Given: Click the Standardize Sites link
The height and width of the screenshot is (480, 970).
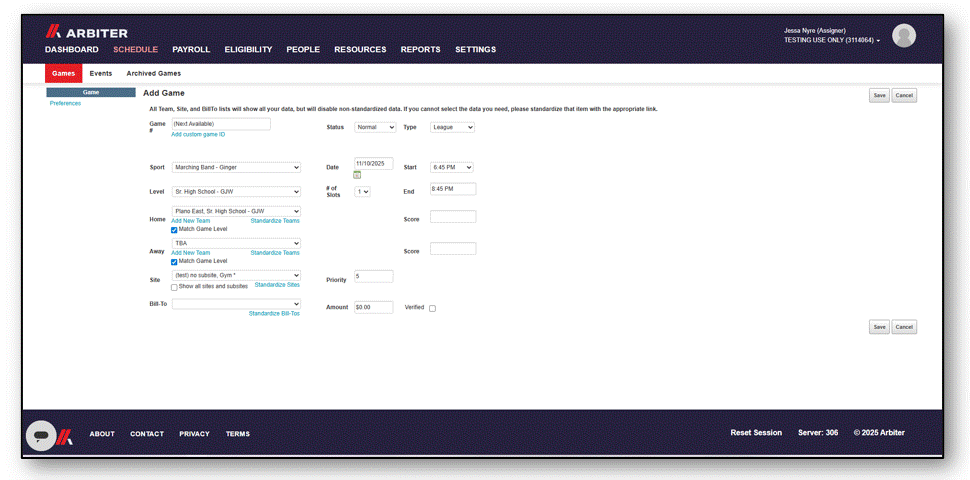Looking at the screenshot, I should (x=277, y=285).
